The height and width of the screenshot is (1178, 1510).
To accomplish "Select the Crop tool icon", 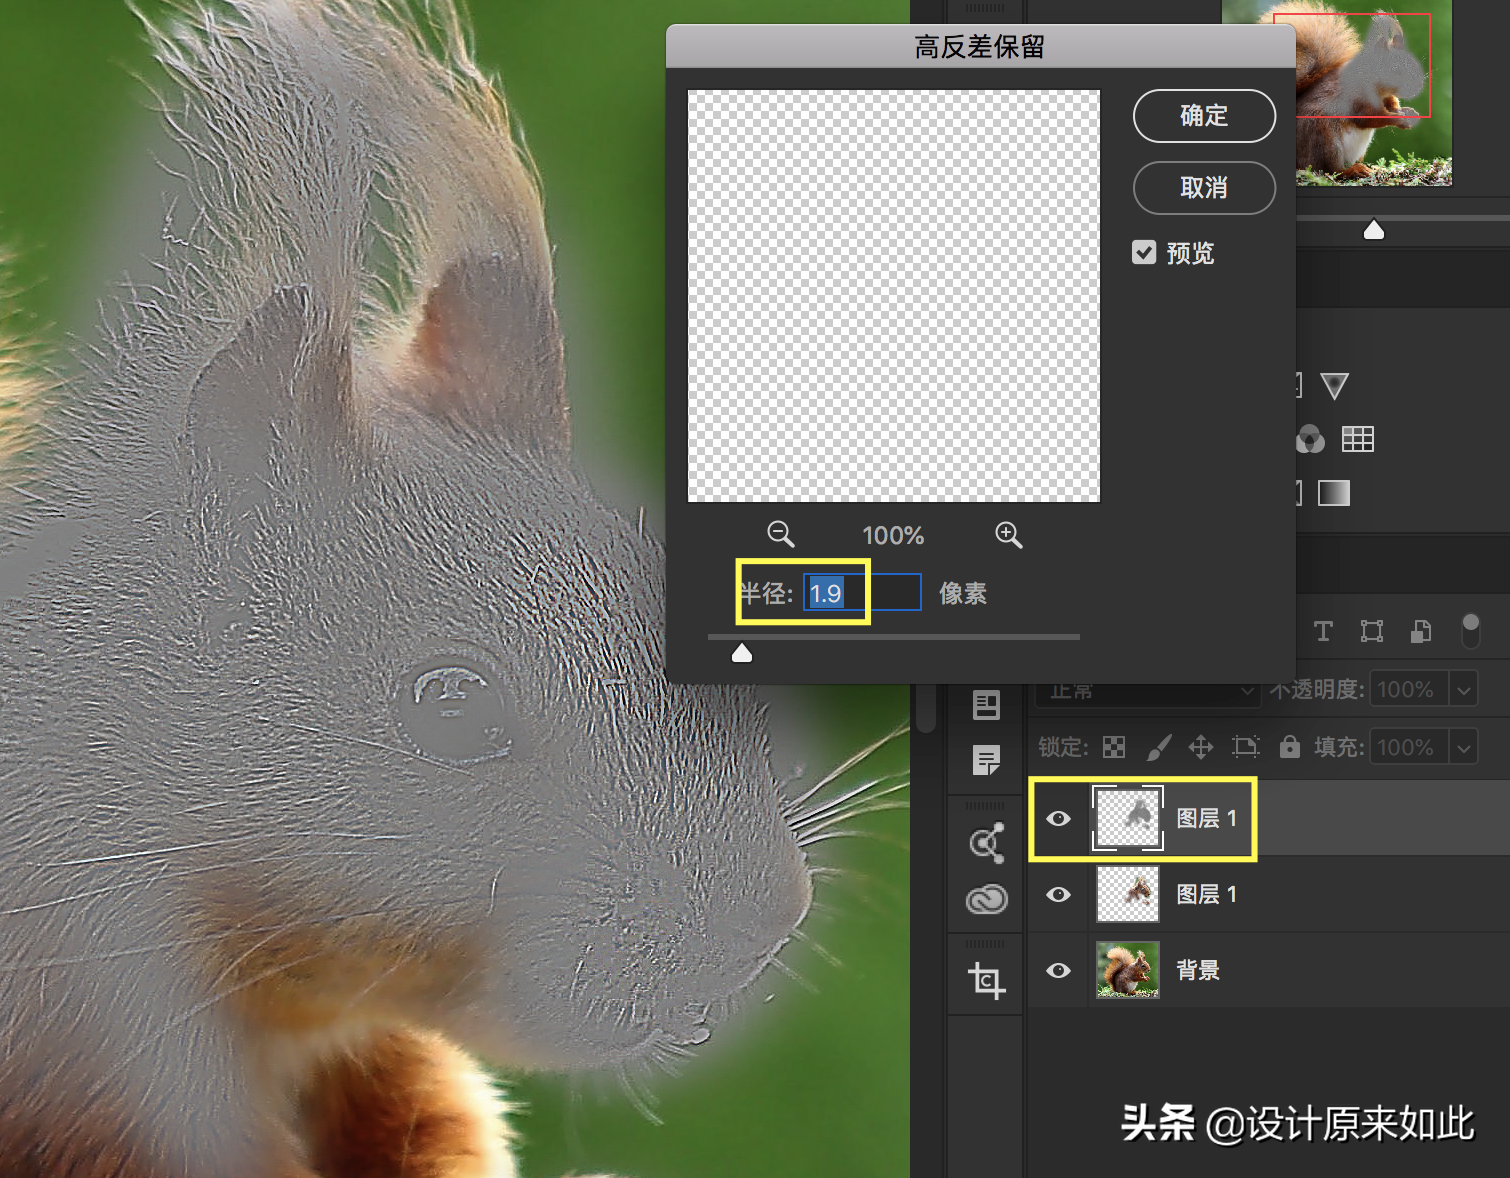I will click(986, 981).
